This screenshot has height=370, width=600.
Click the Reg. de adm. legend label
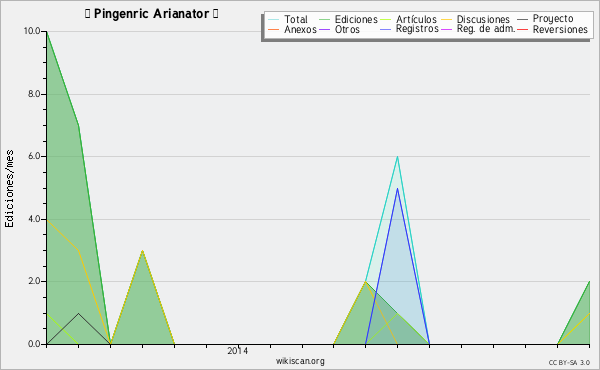click(486, 29)
